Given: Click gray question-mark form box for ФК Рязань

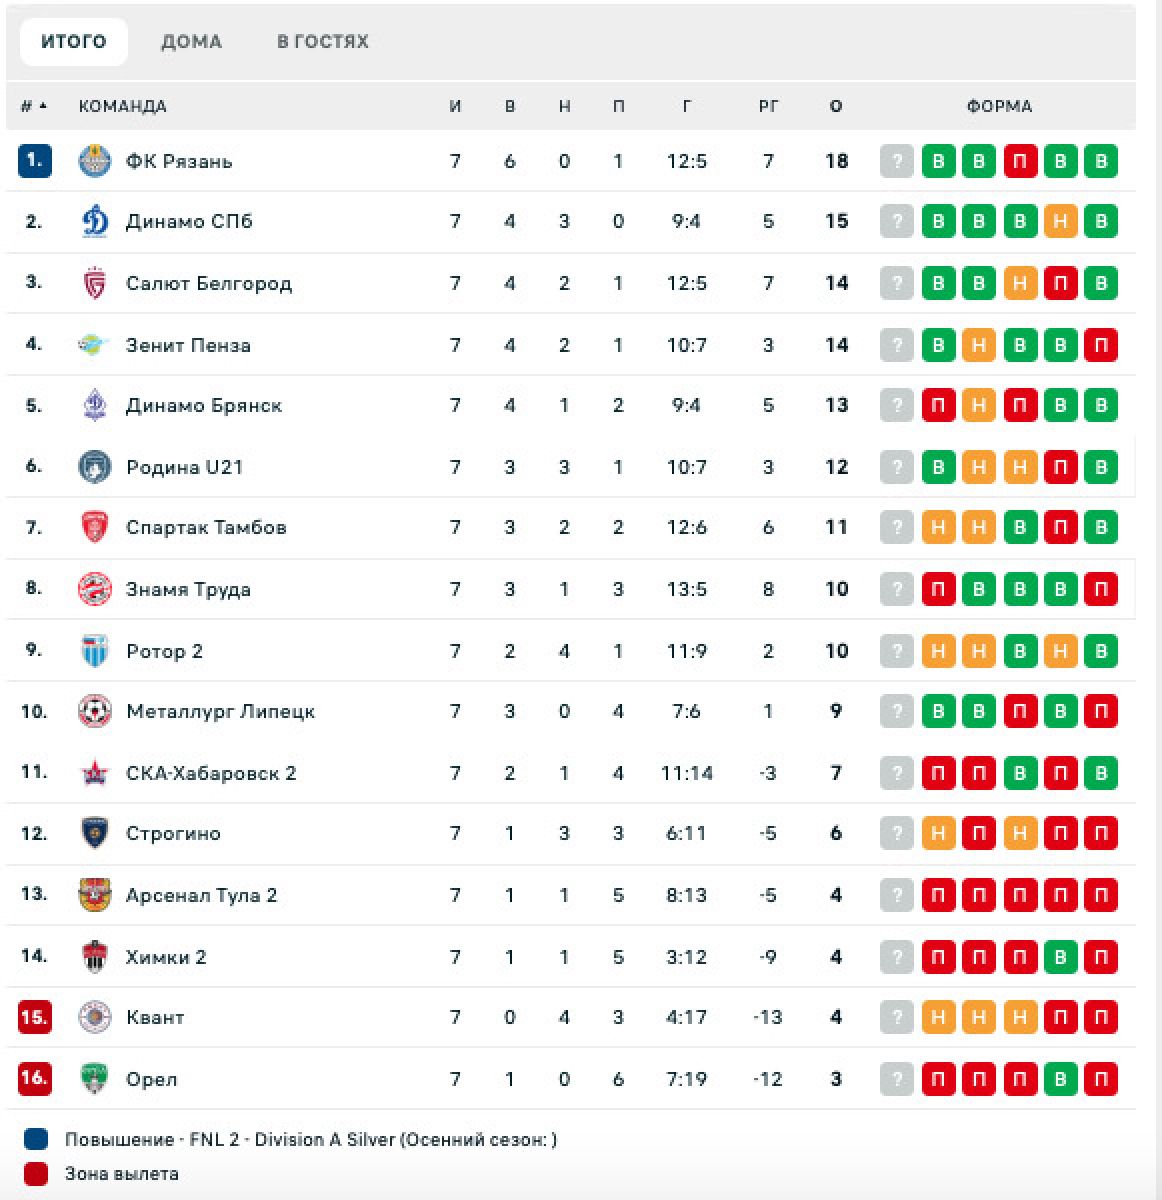Looking at the screenshot, I should point(897,161).
